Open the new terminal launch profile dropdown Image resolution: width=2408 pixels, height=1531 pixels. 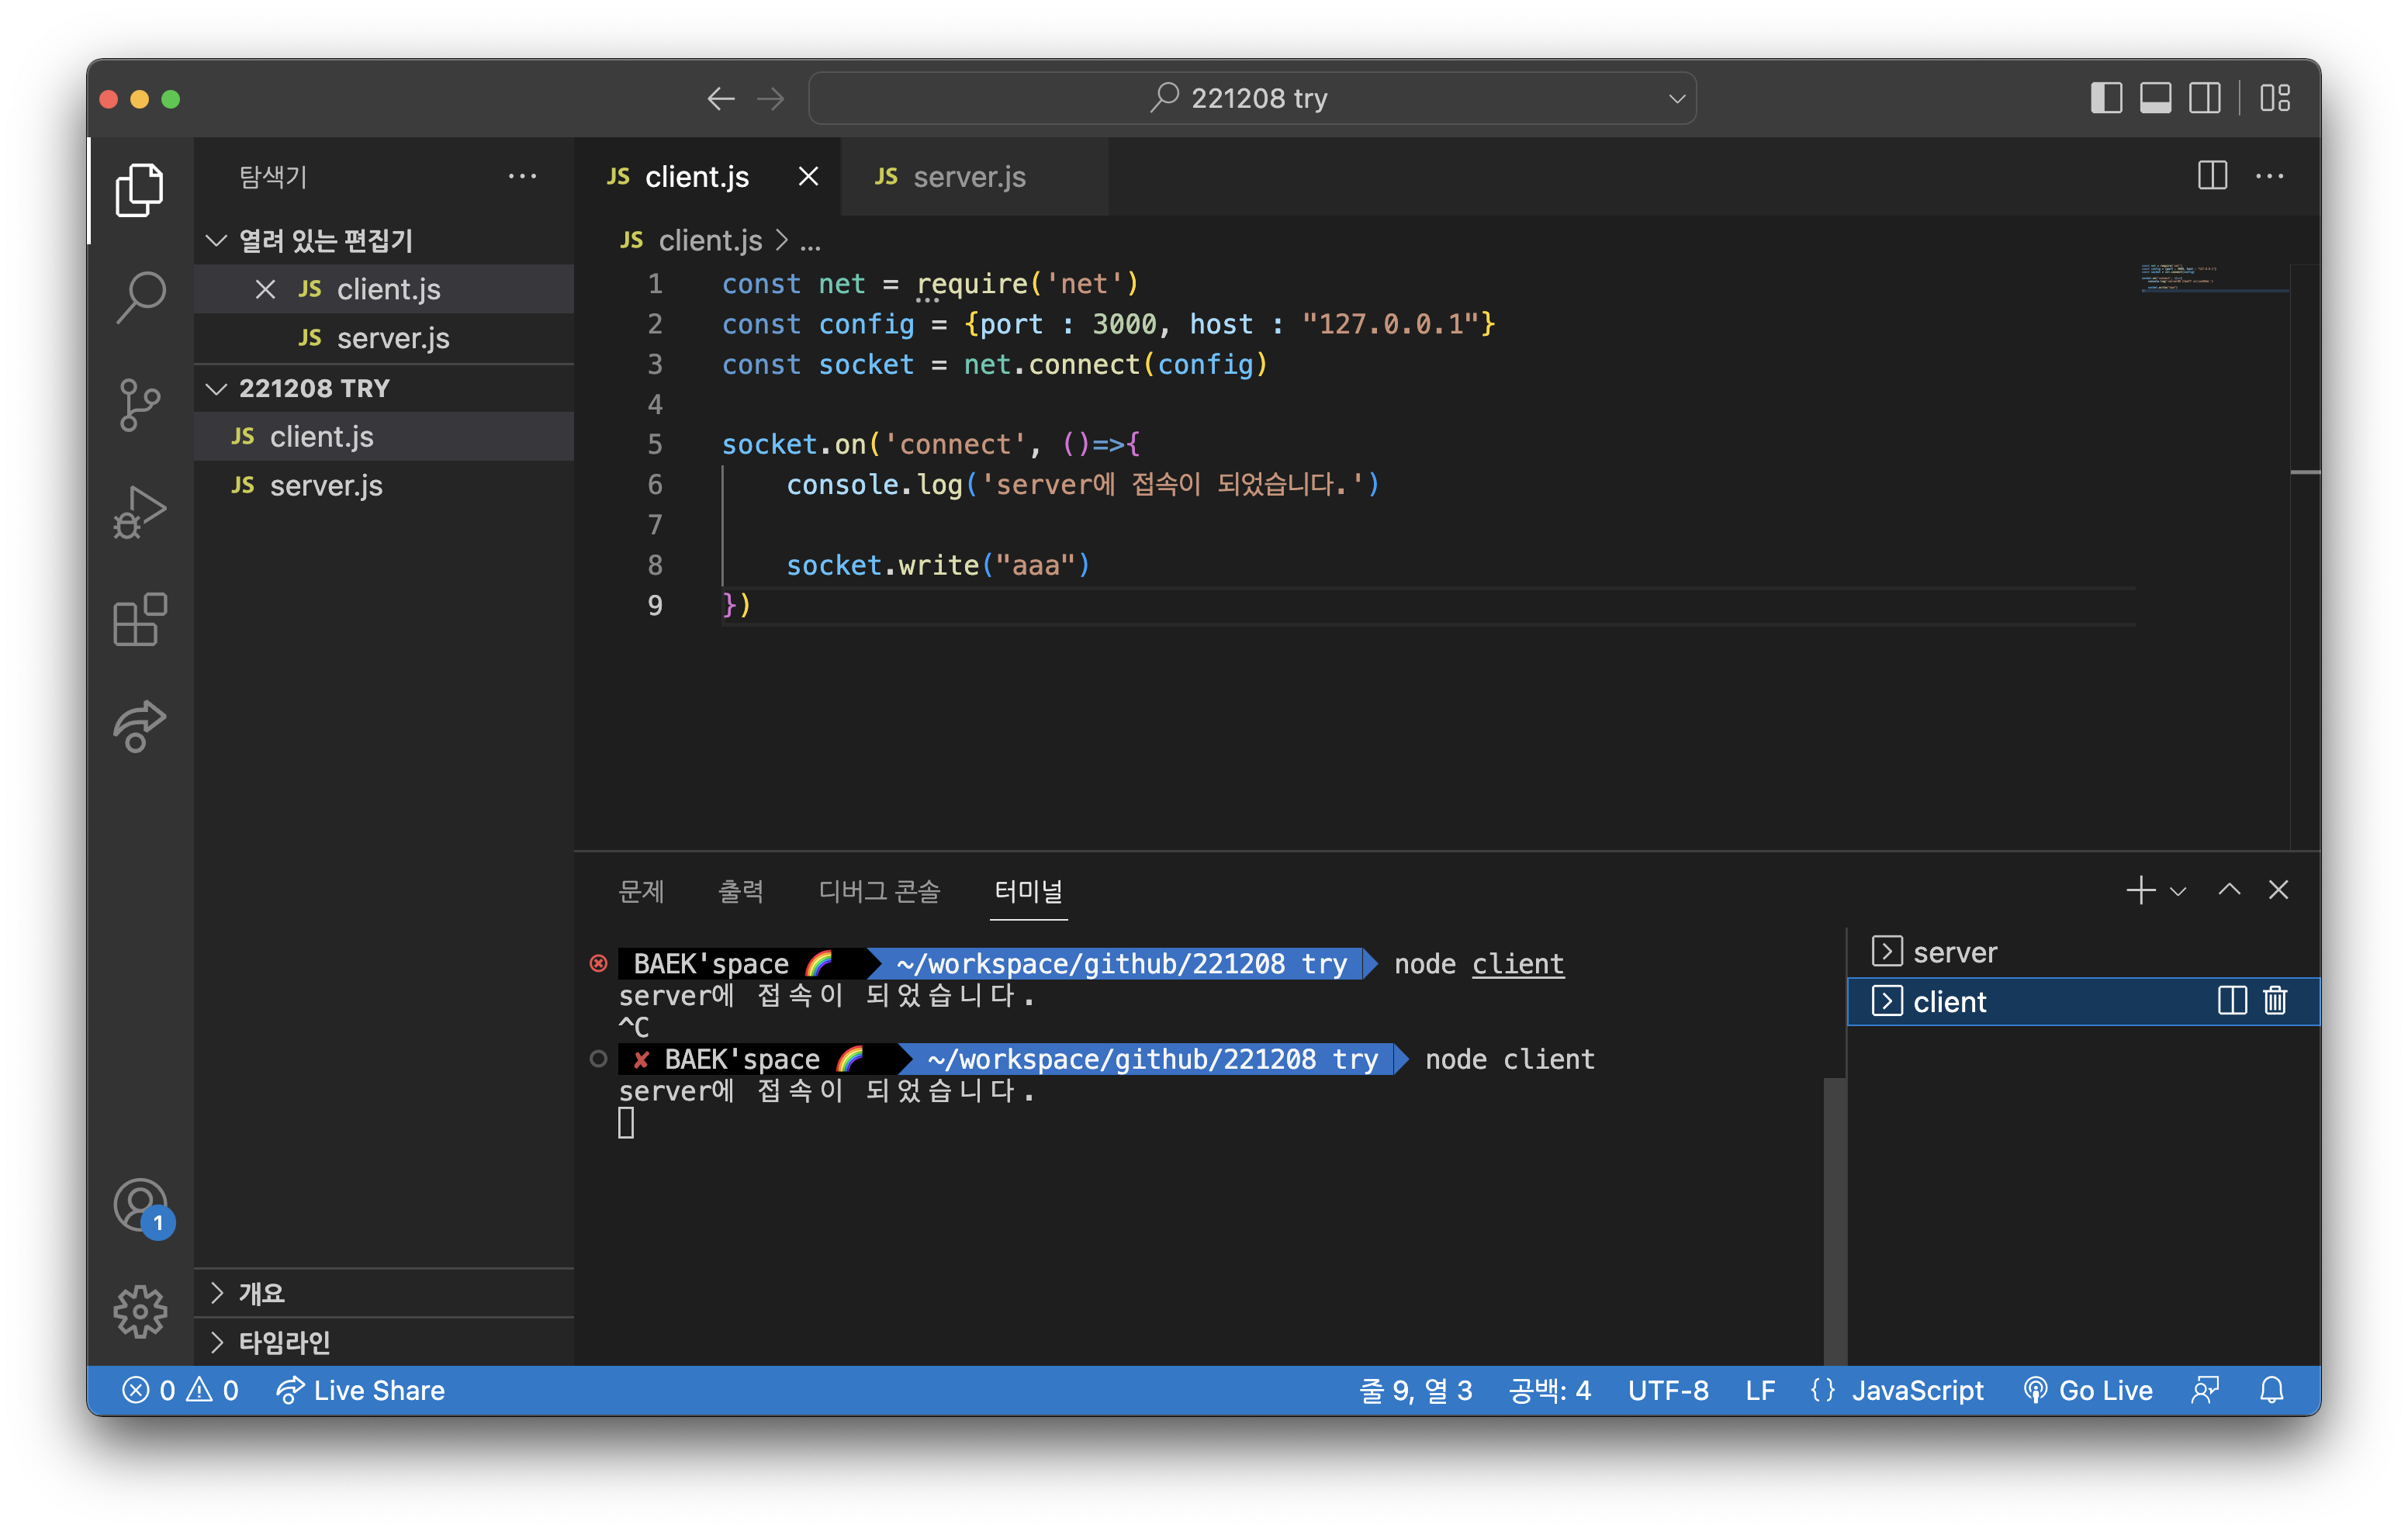pyautogui.click(x=2178, y=890)
